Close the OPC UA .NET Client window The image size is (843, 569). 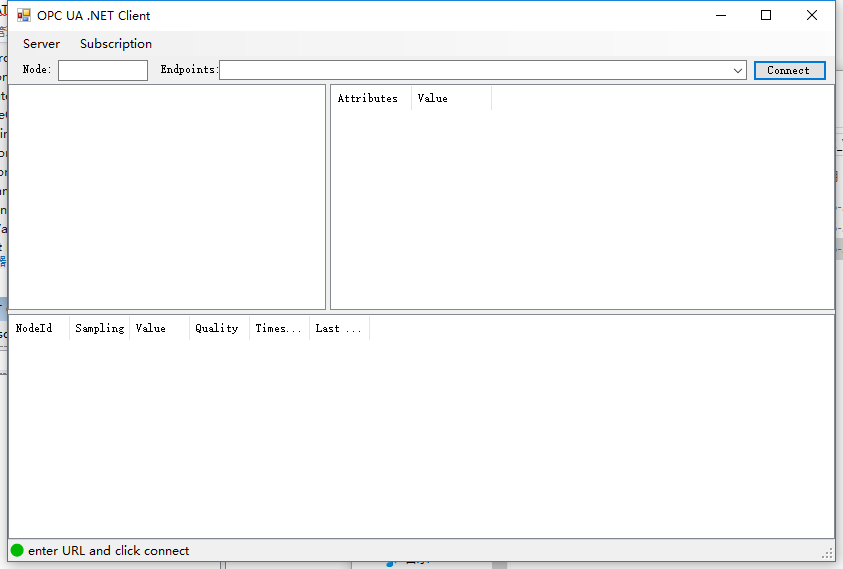coord(812,16)
